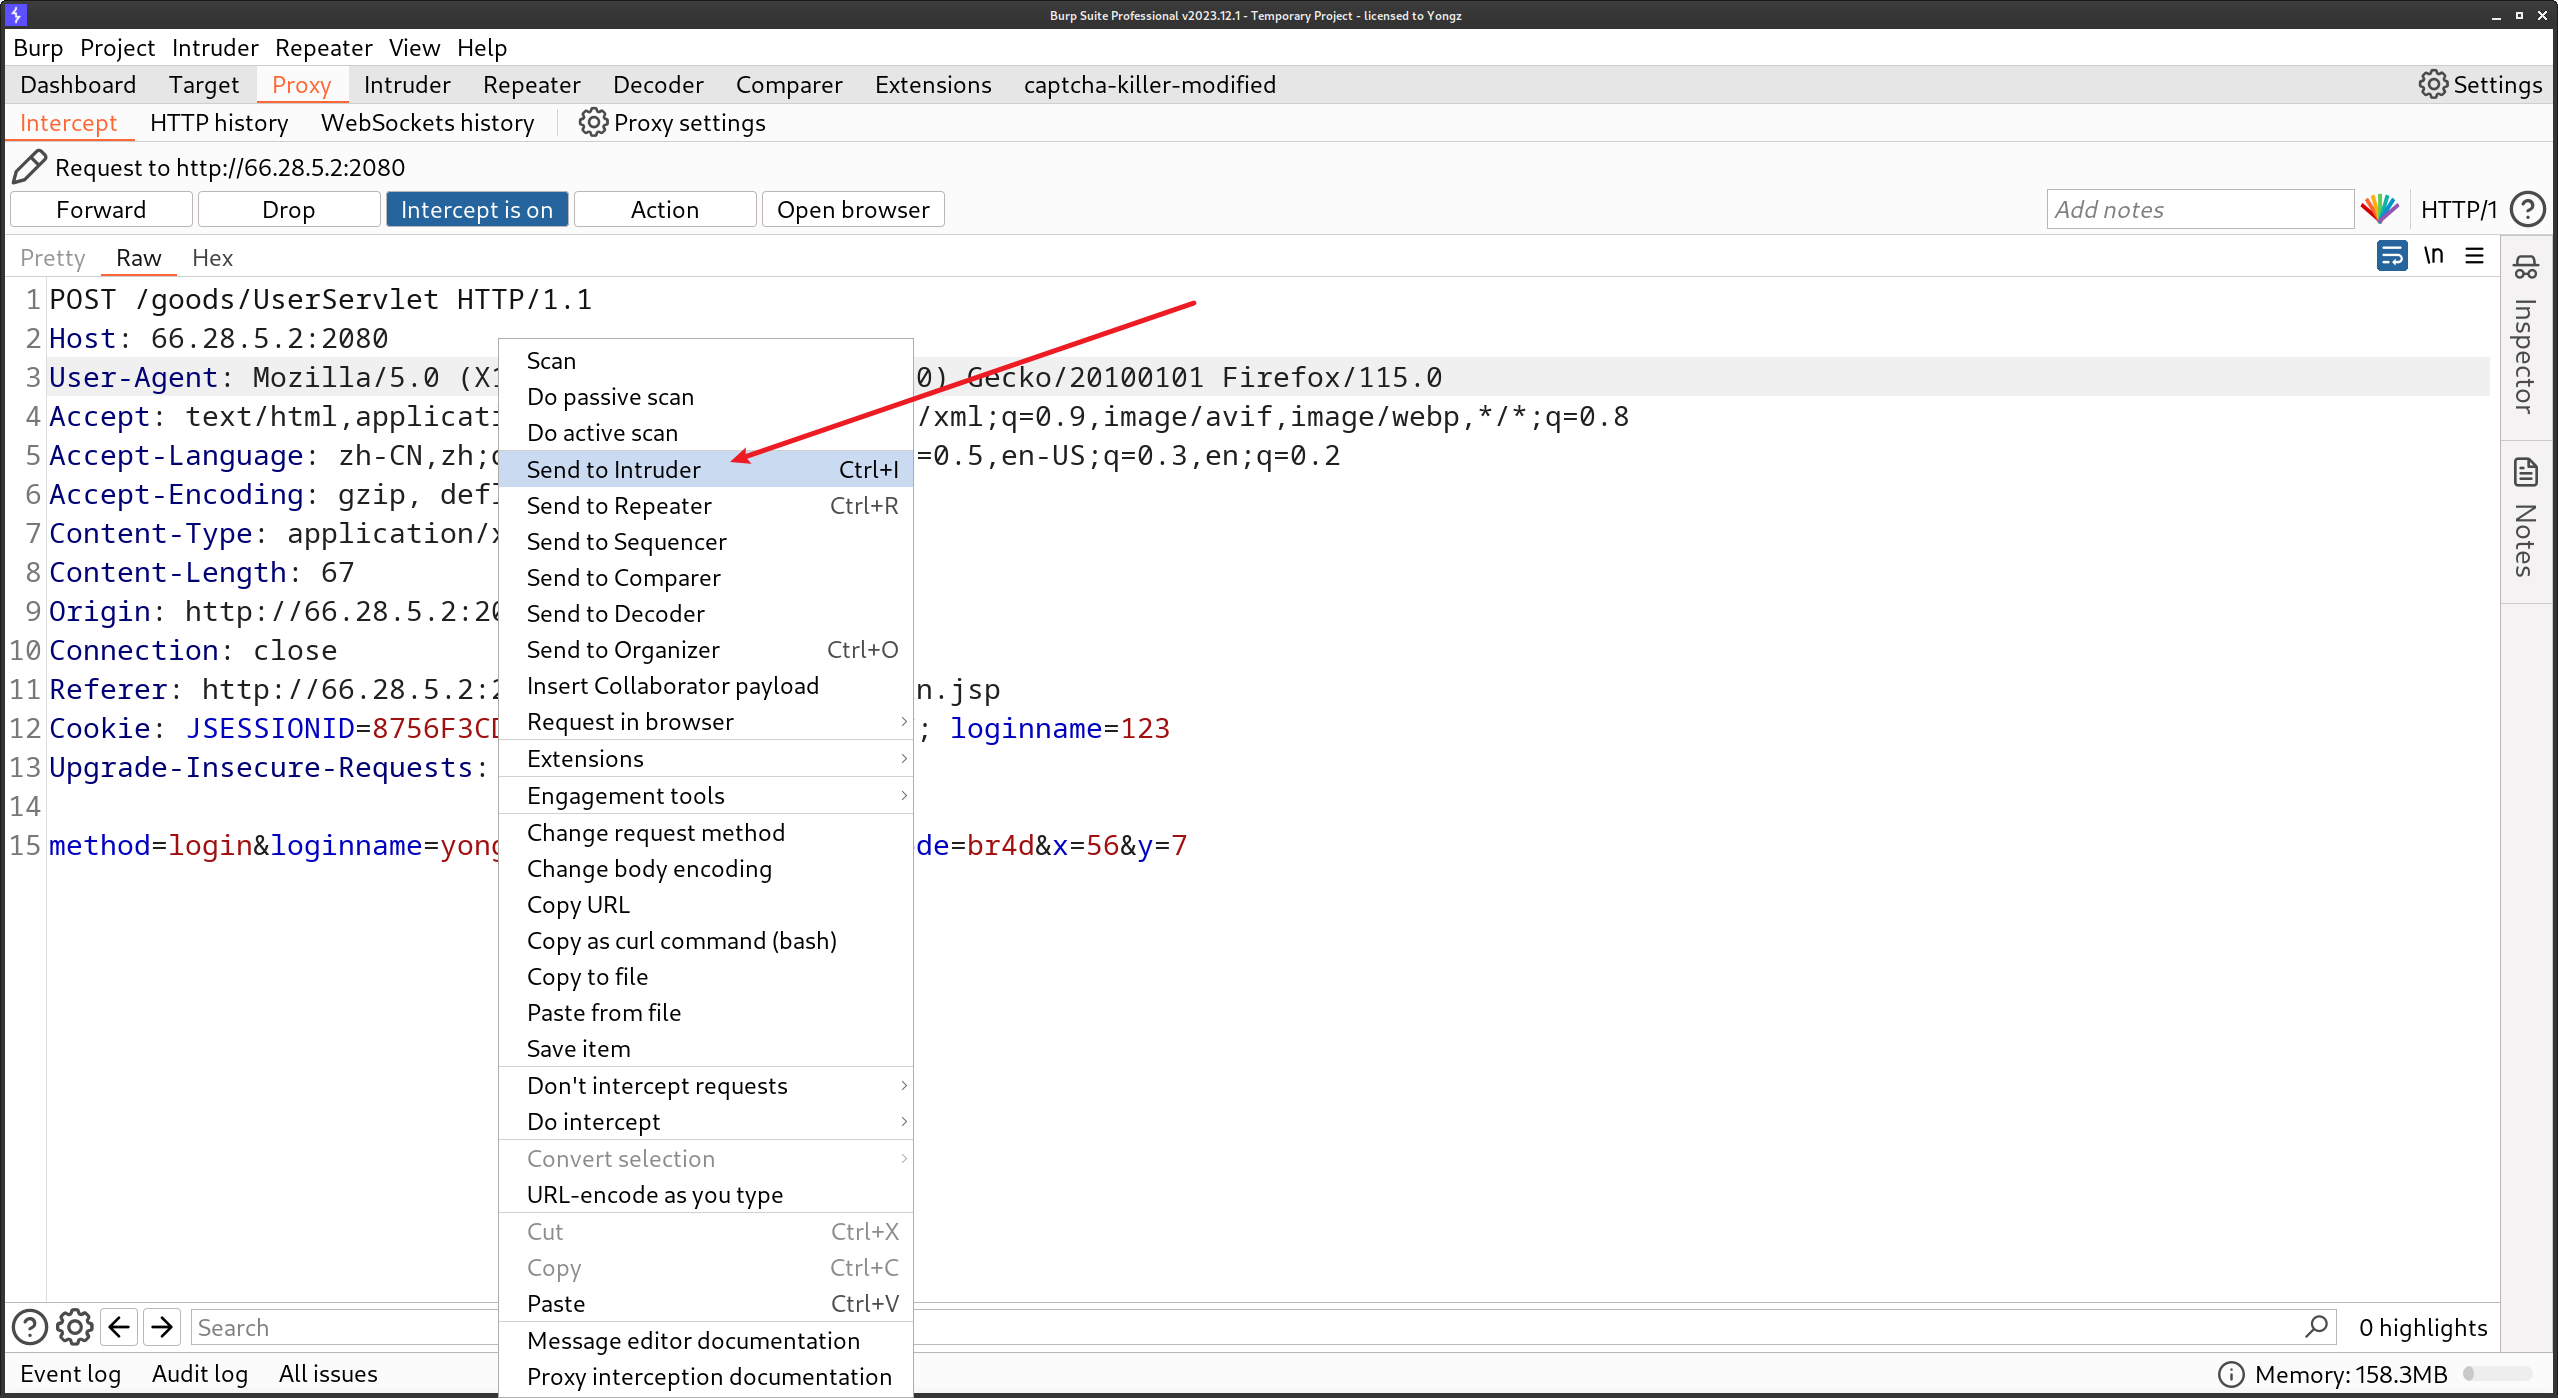This screenshot has height=1398, width=2558.
Task: Click the pencil edit icon beside Request
Action: pyautogui.click(x=29, y=167)
